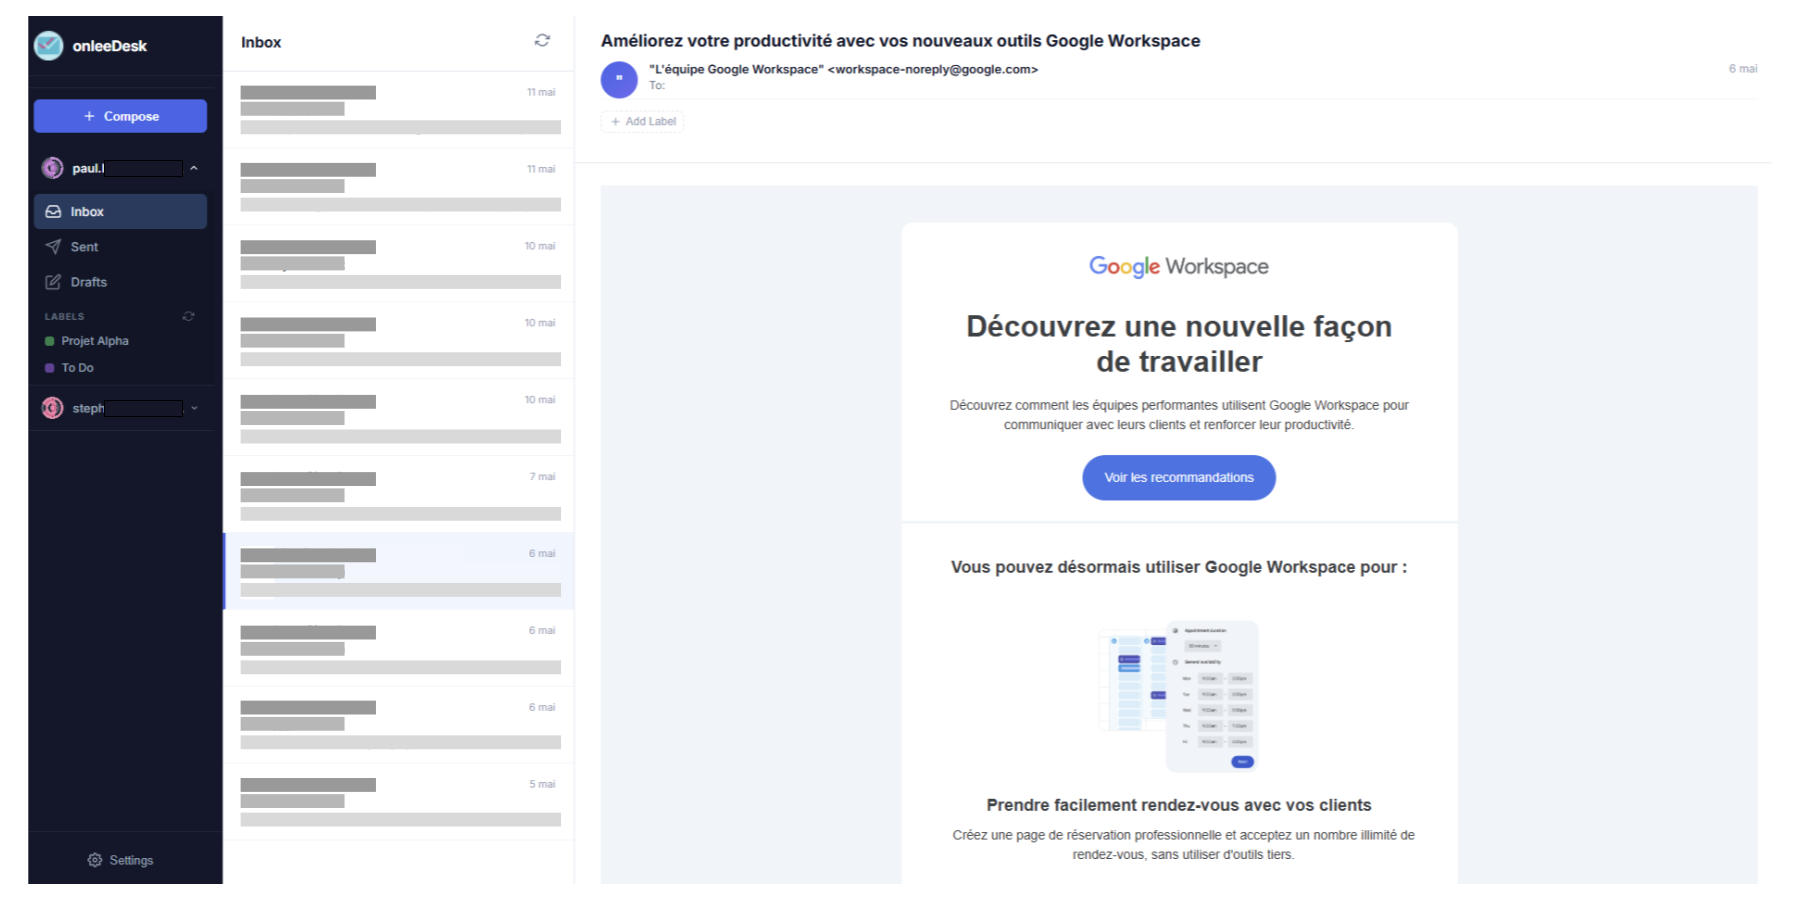
Task: Click the Compose button
Action: [120, 116]
